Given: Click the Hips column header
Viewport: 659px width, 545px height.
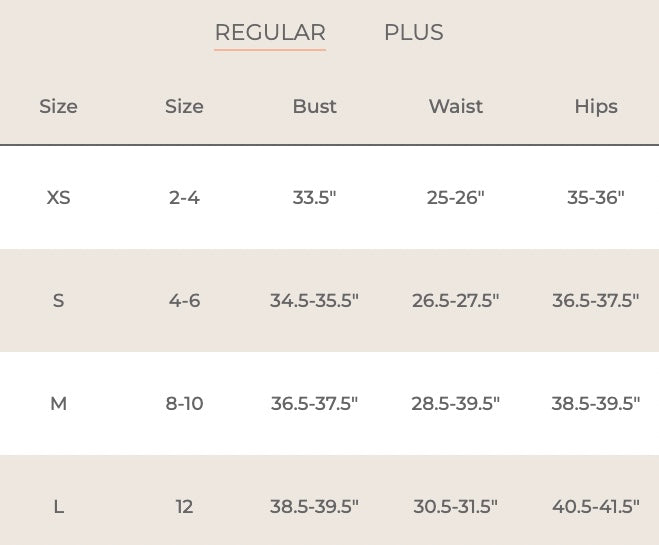Looking at the screenshot, I should pyautogui.click(x=595, y=106).
